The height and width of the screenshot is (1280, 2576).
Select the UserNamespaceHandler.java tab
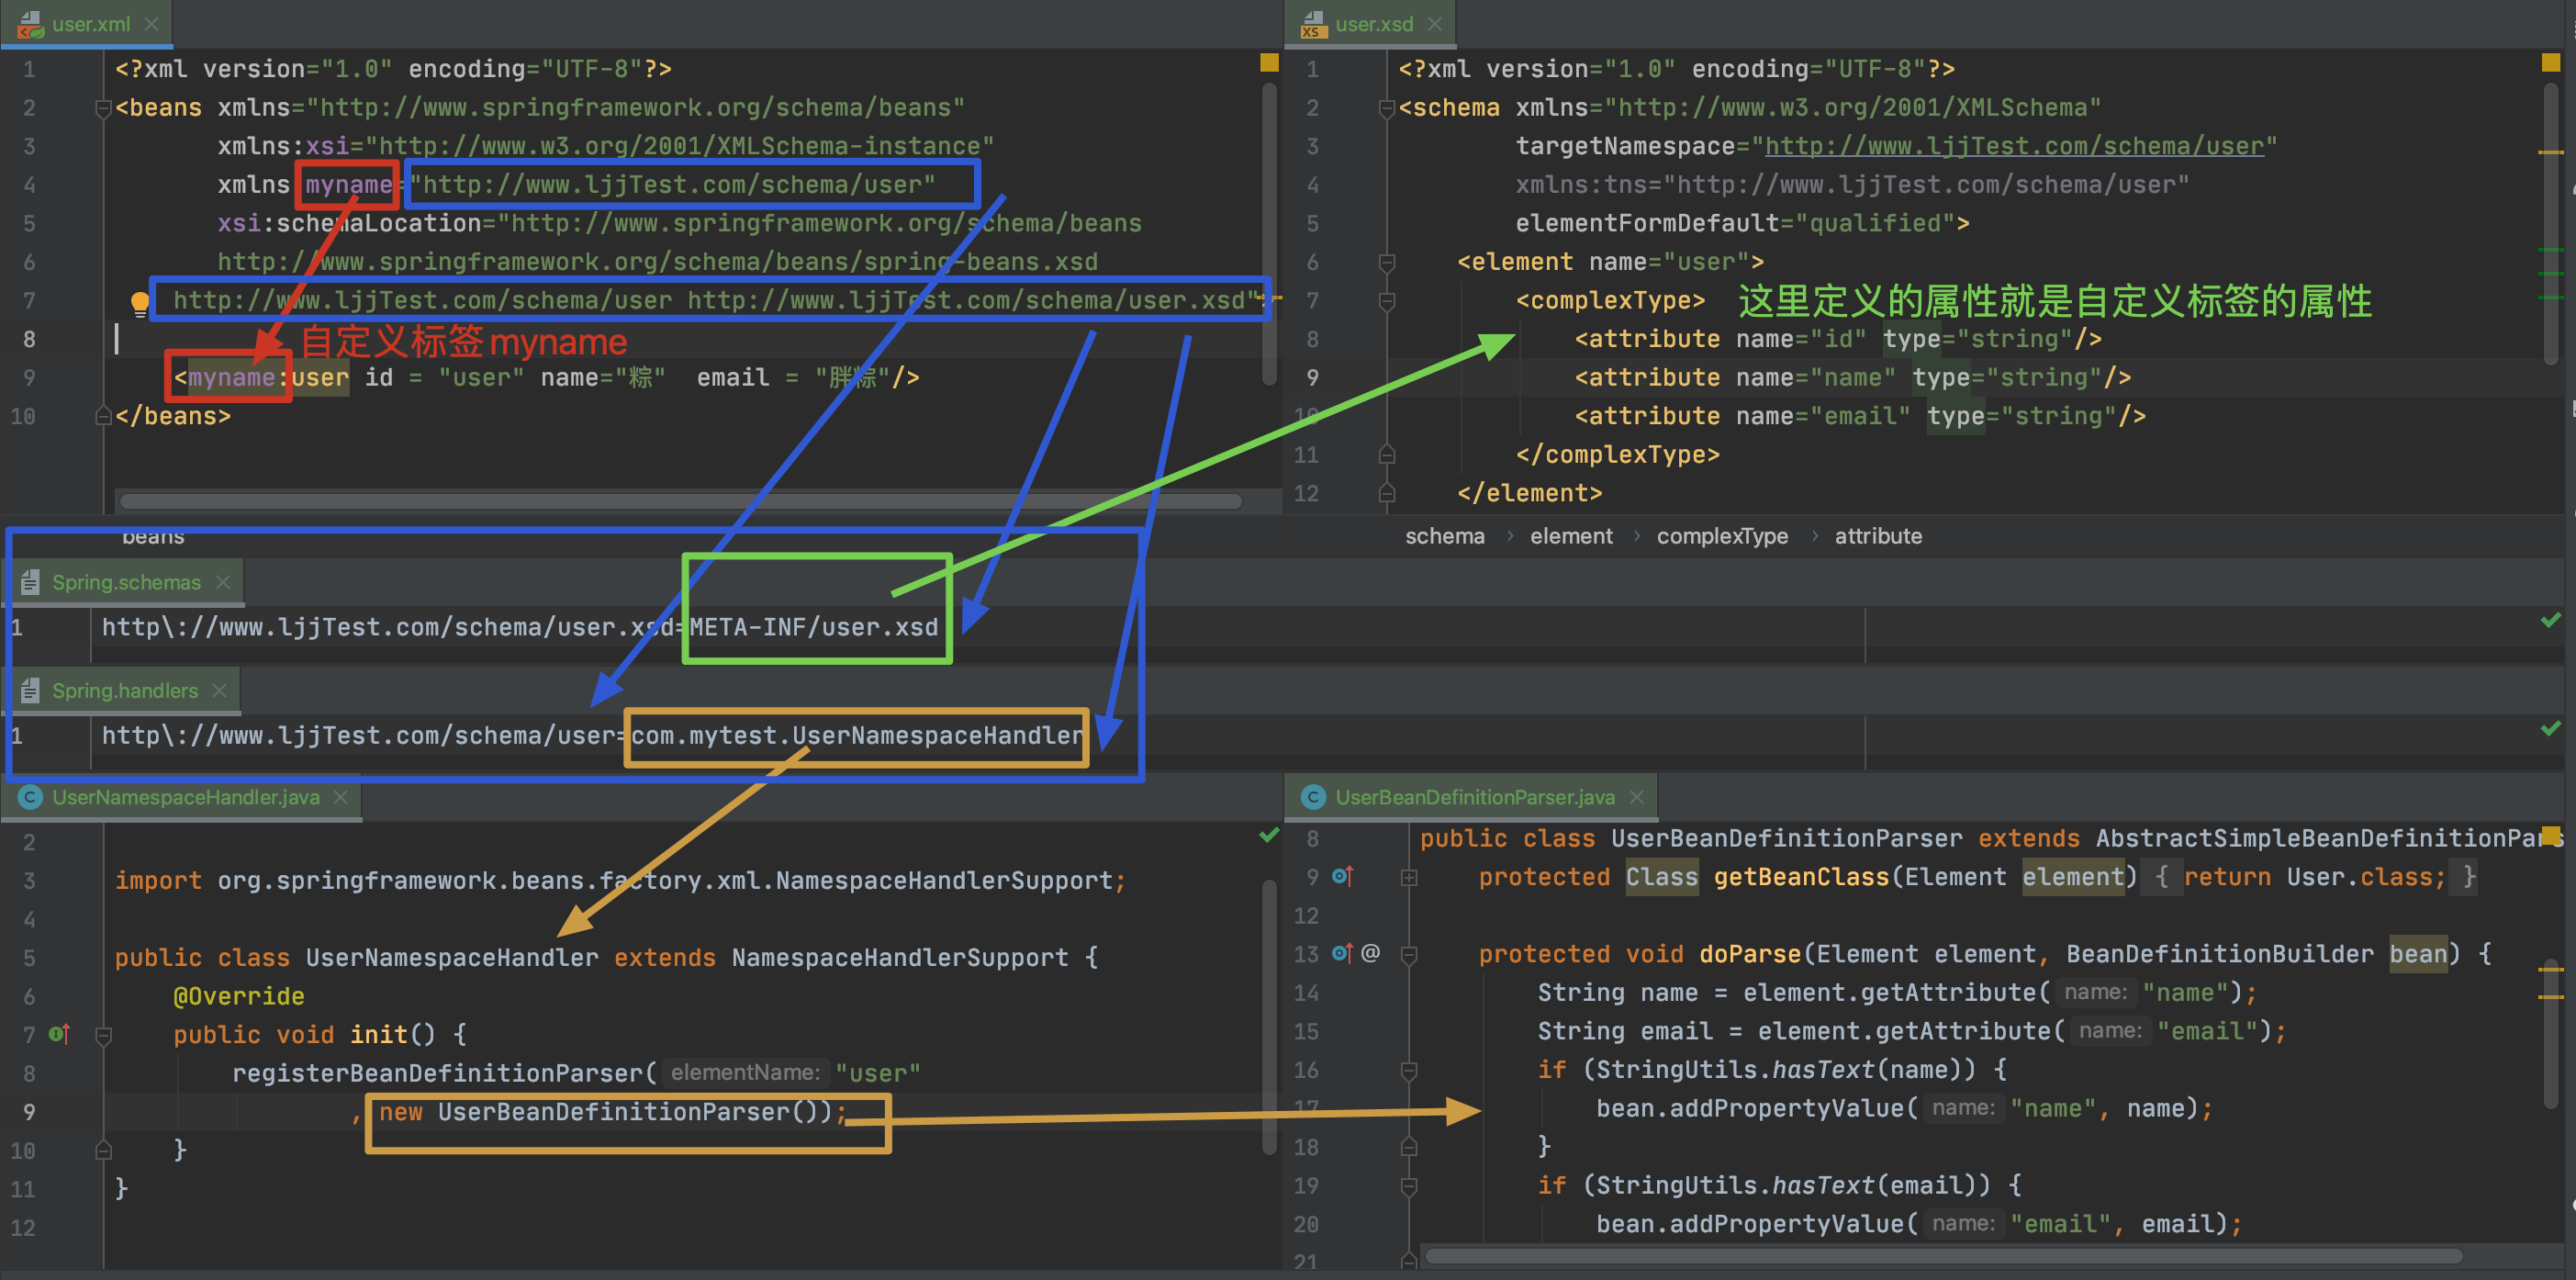(x=186, y=797)
